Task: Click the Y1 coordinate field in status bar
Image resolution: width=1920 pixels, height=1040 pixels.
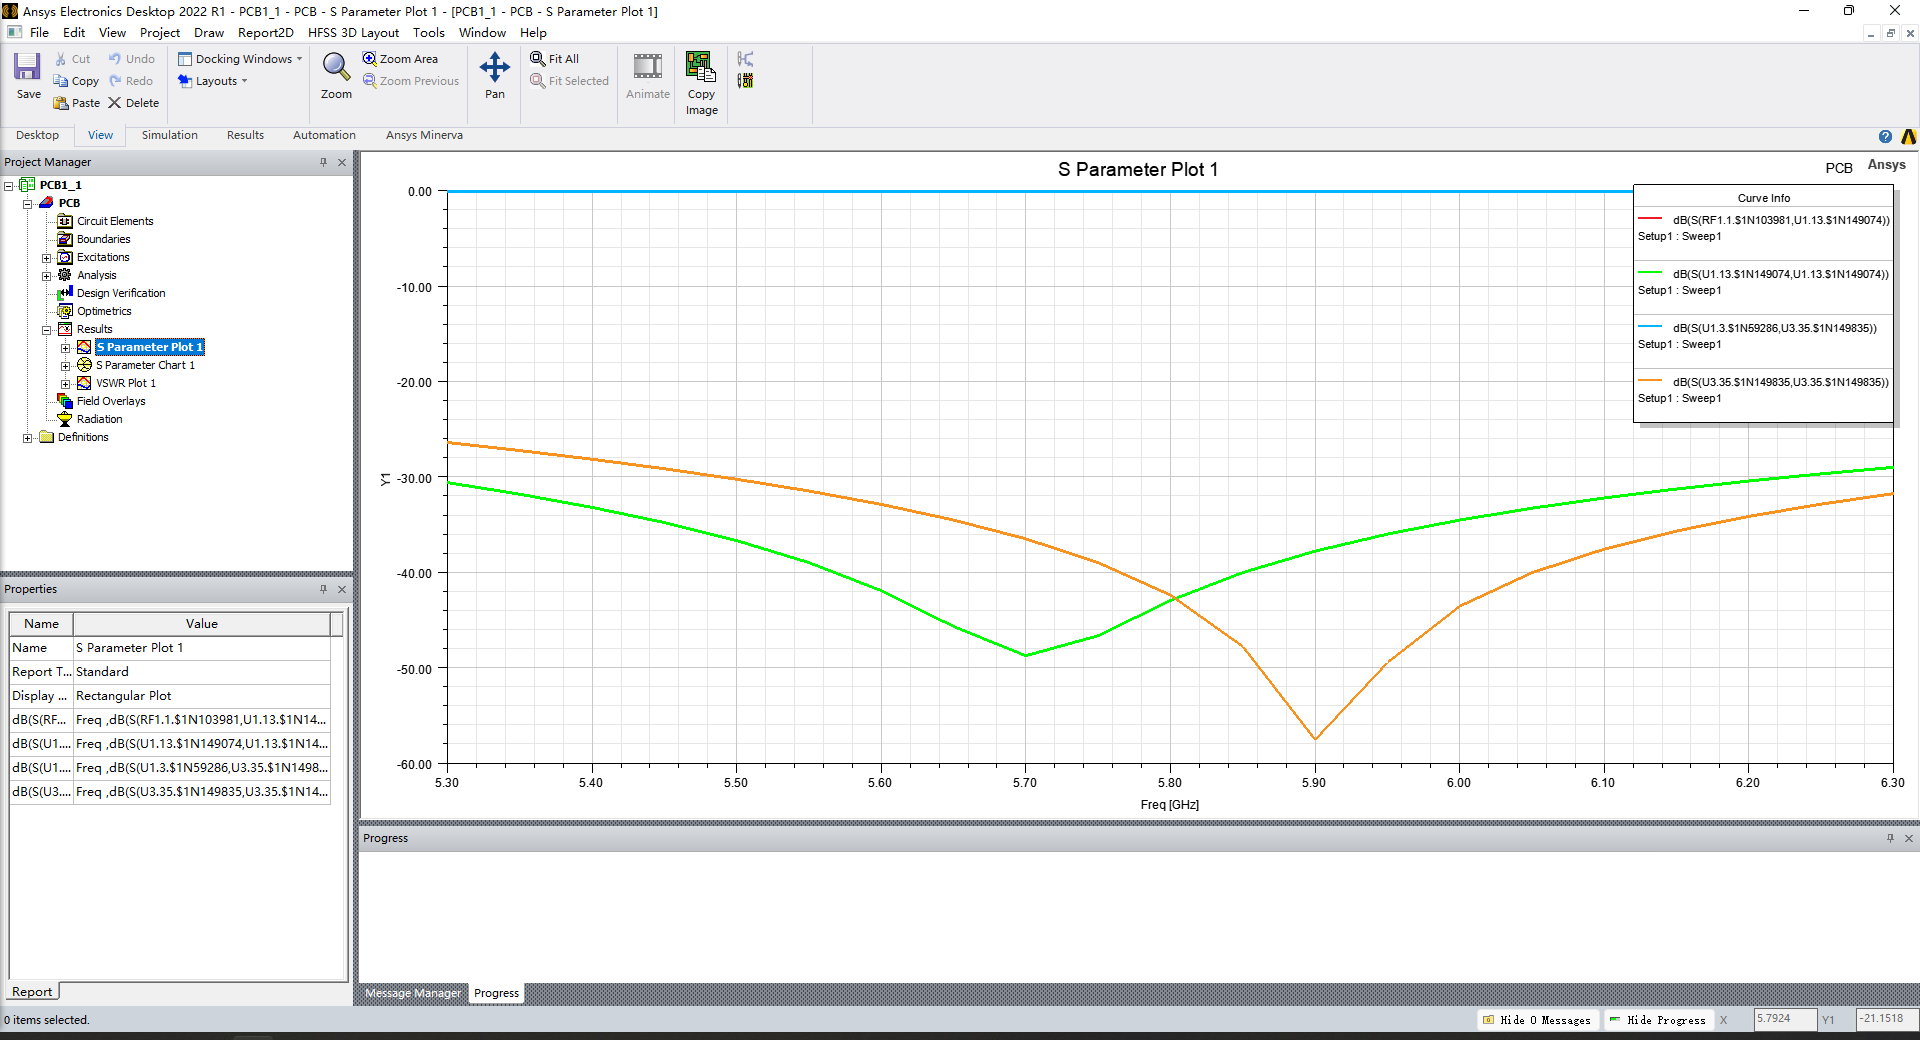Action: [x=1887, y=1019]
